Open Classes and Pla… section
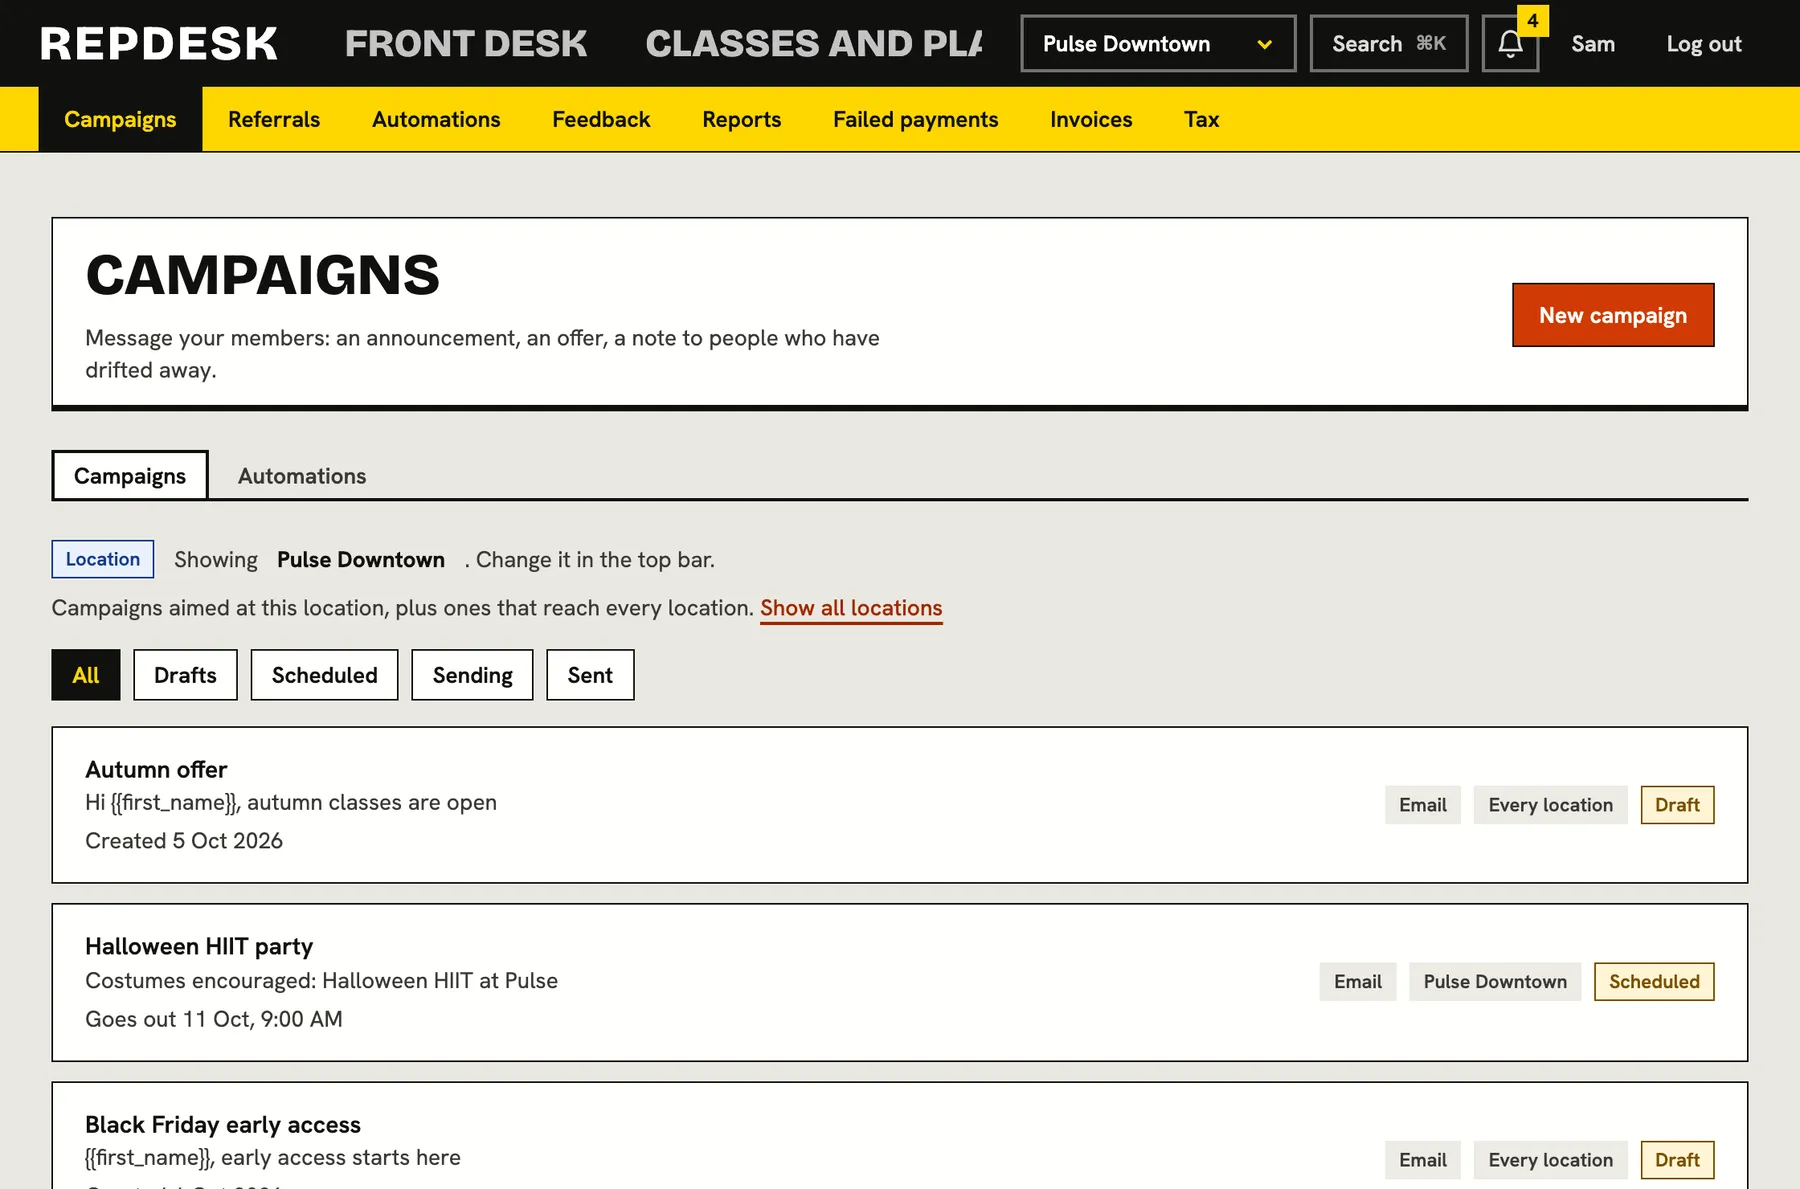The width and height of the screenshot is (1800, 1189). pyautogui.click(x=814, y=44)
